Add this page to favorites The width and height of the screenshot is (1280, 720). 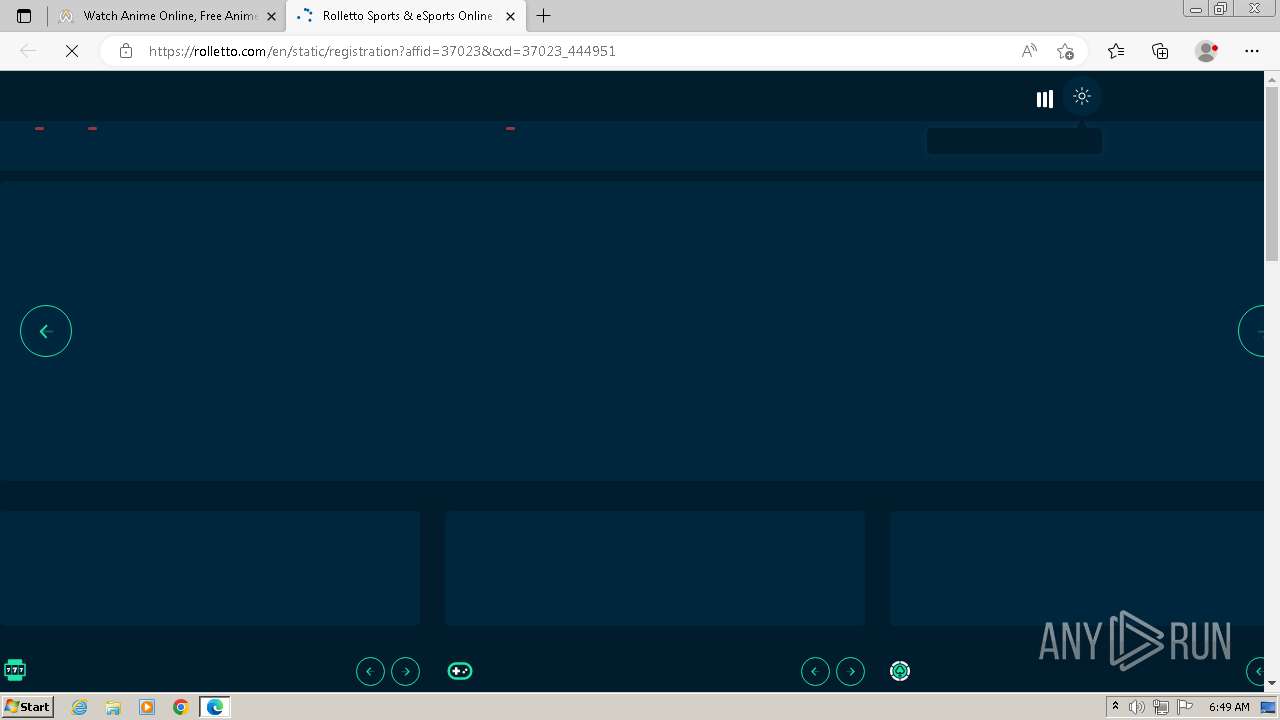(1065, 51)
